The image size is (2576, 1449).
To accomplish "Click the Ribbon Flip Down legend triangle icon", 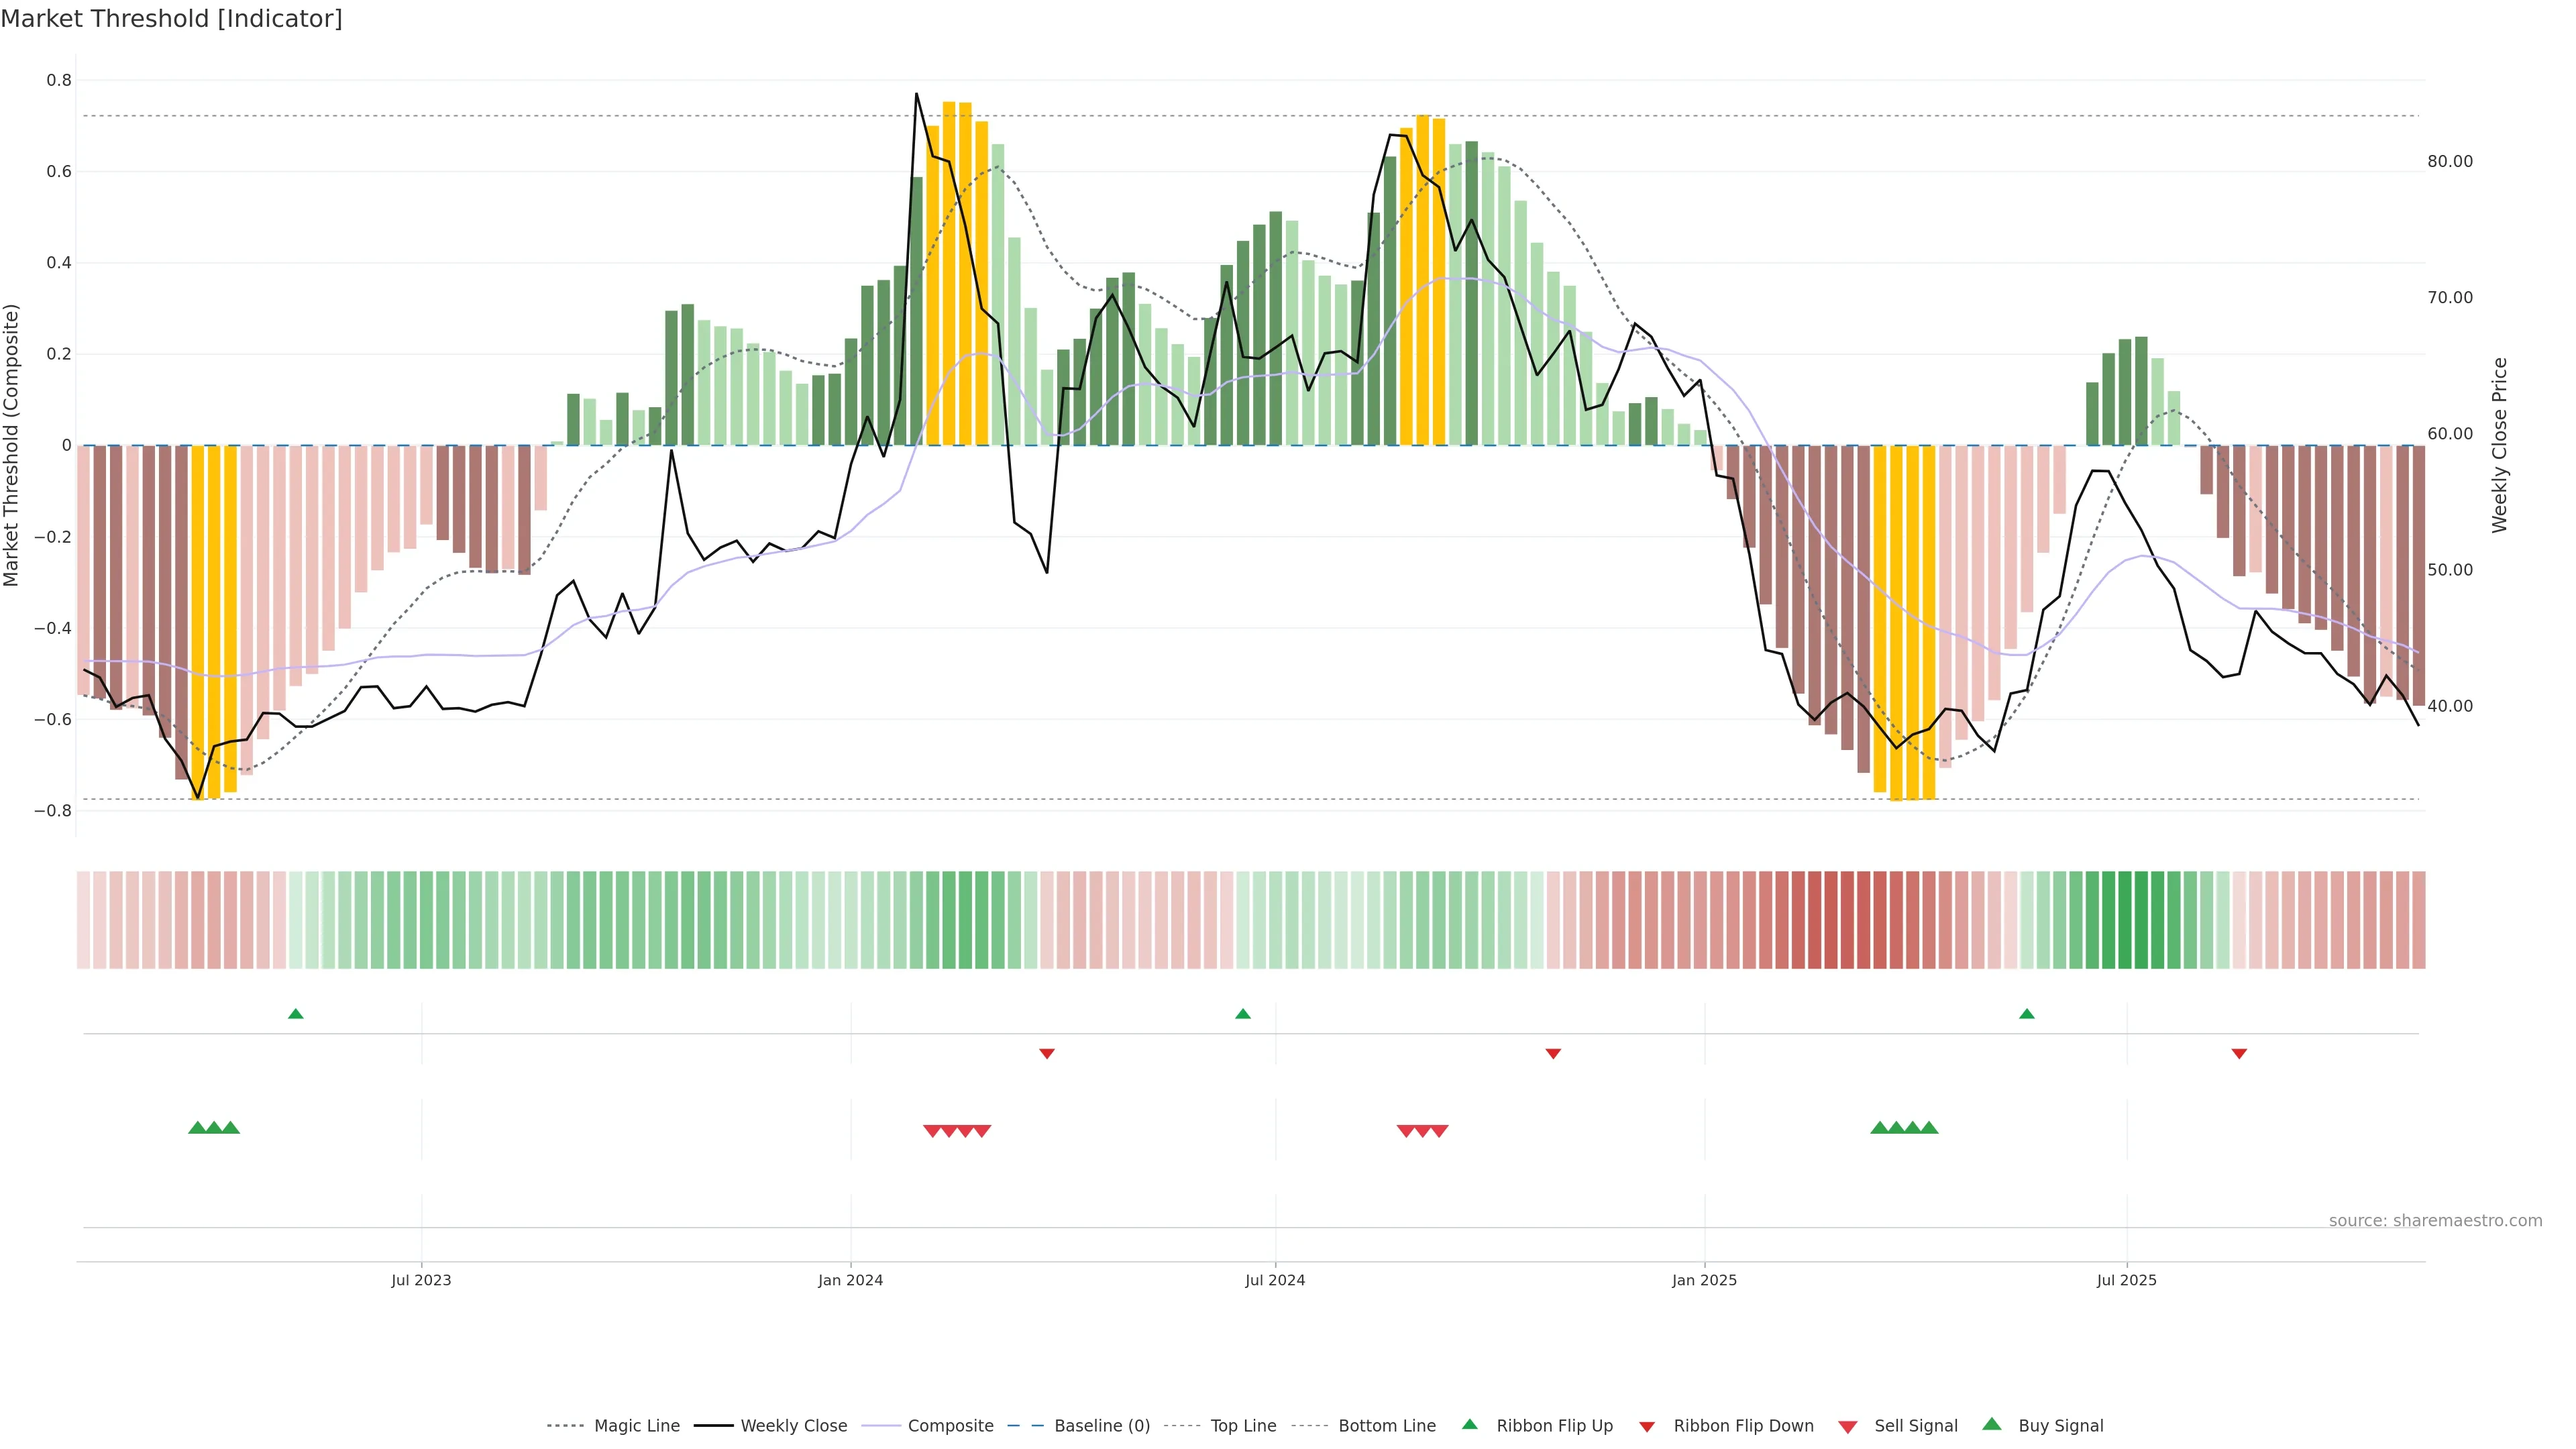I will tap(1646, 1427).
